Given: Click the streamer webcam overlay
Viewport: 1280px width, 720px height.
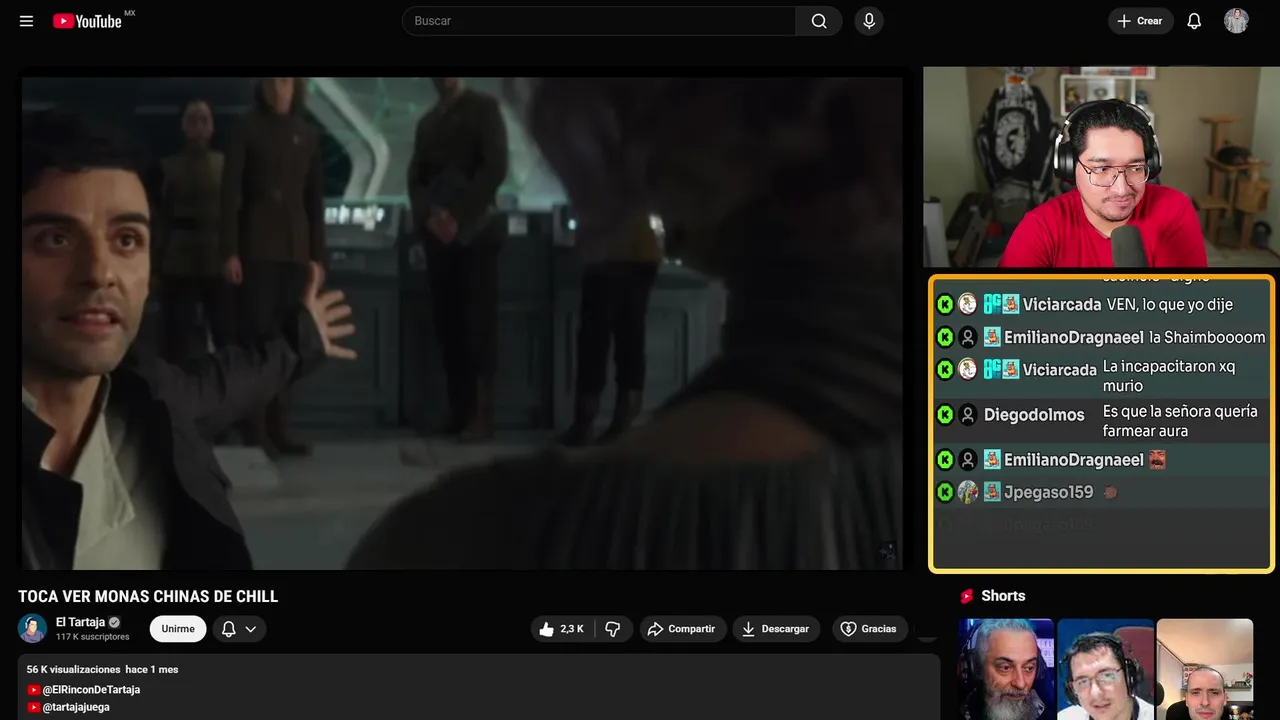Looking at the screenshot, I should 1100,167.
